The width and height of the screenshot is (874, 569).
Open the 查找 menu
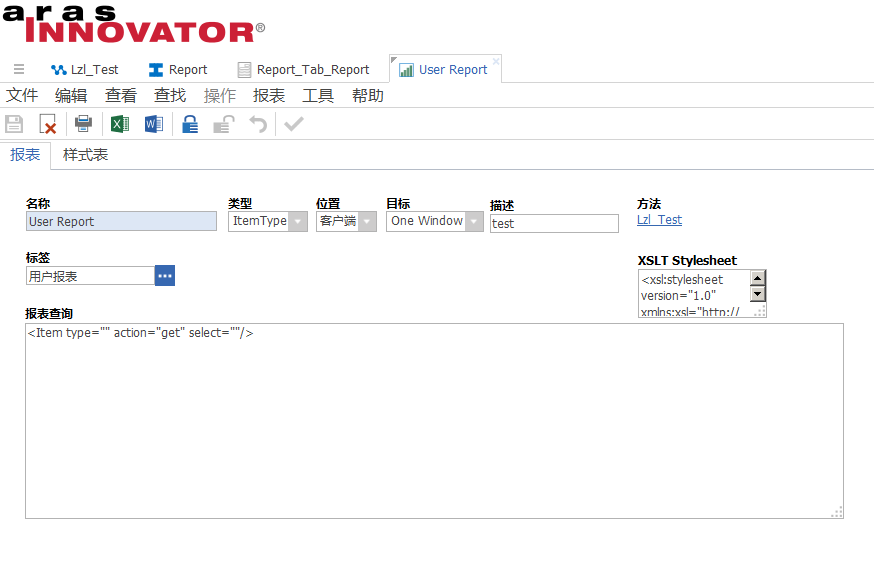point(170,95)
